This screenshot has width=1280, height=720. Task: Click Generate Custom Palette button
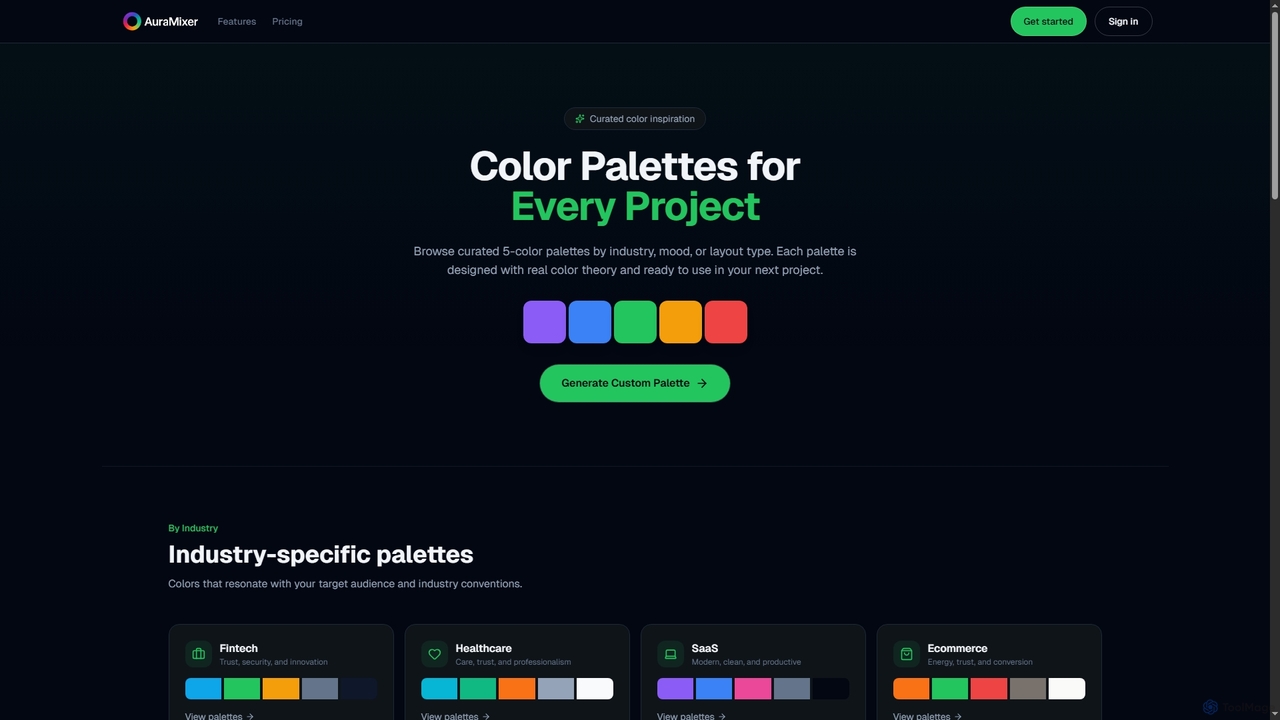[x=635, y=383]
